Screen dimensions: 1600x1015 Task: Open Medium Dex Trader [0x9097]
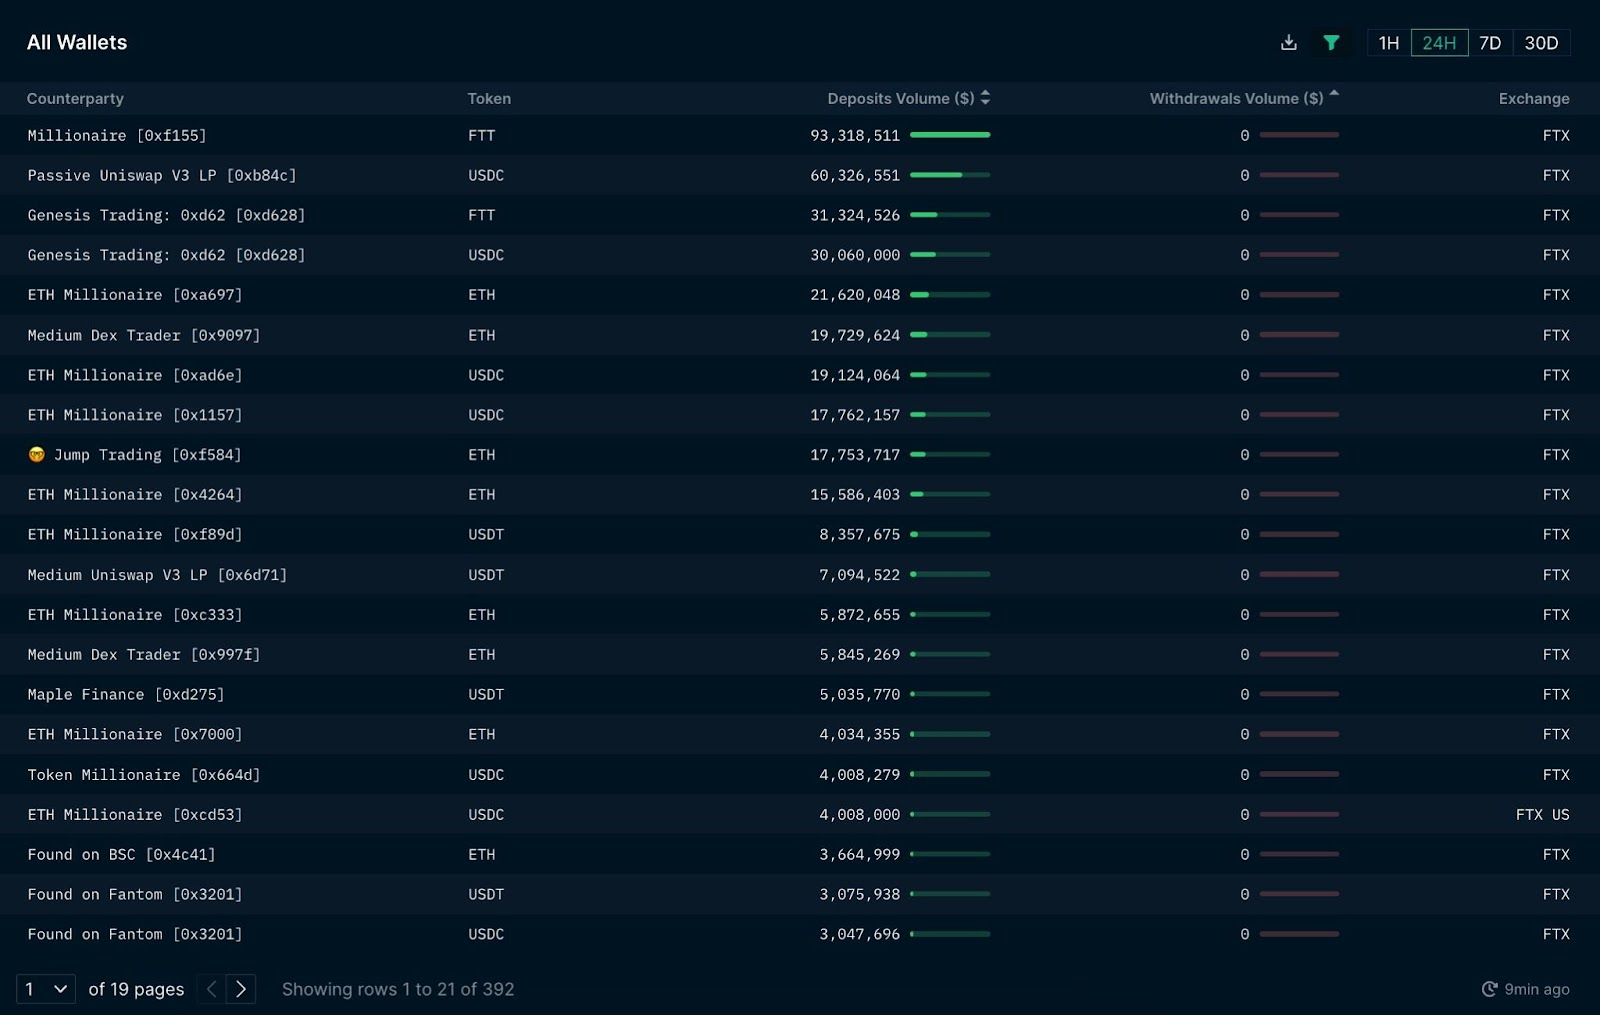tap(144, 335)
